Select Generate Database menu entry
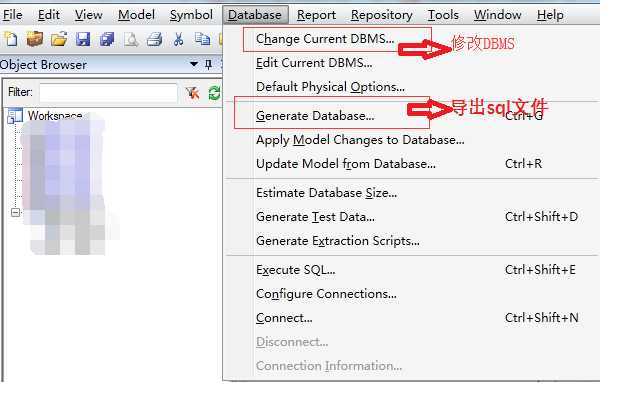The height and width of the screenshot is (412, 628). [315, 116]
